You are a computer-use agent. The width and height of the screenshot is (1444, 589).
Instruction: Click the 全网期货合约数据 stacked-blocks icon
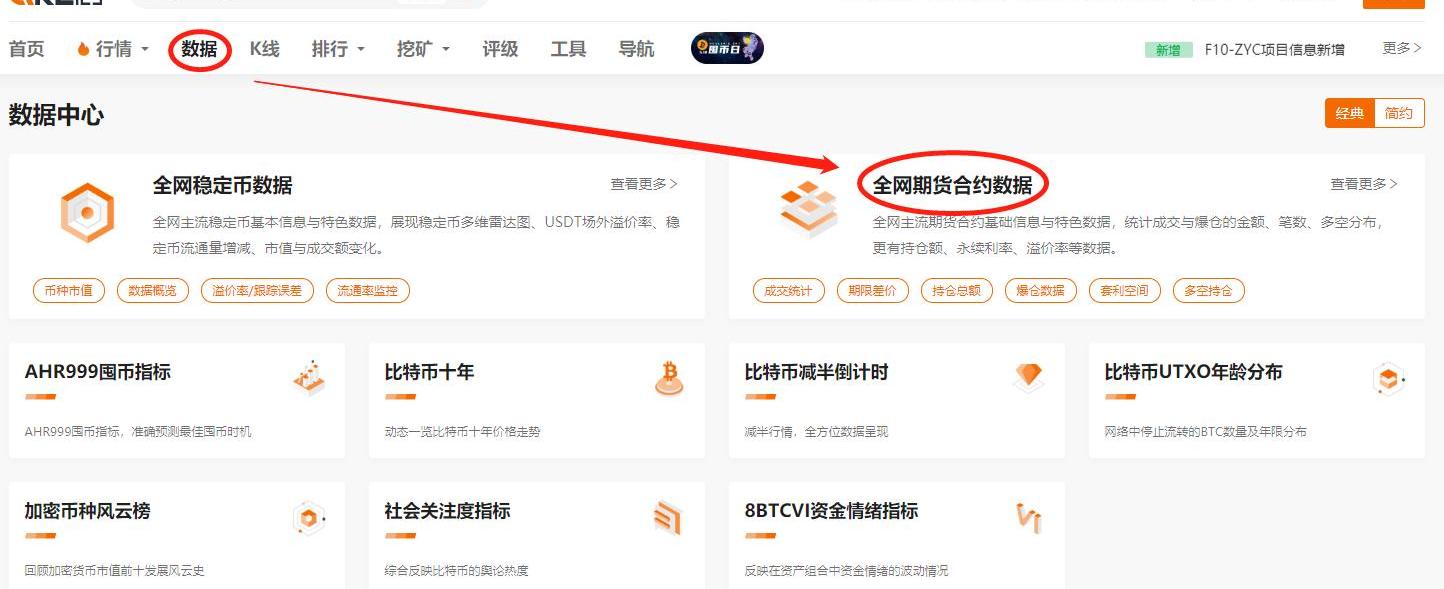pos(808,209)
